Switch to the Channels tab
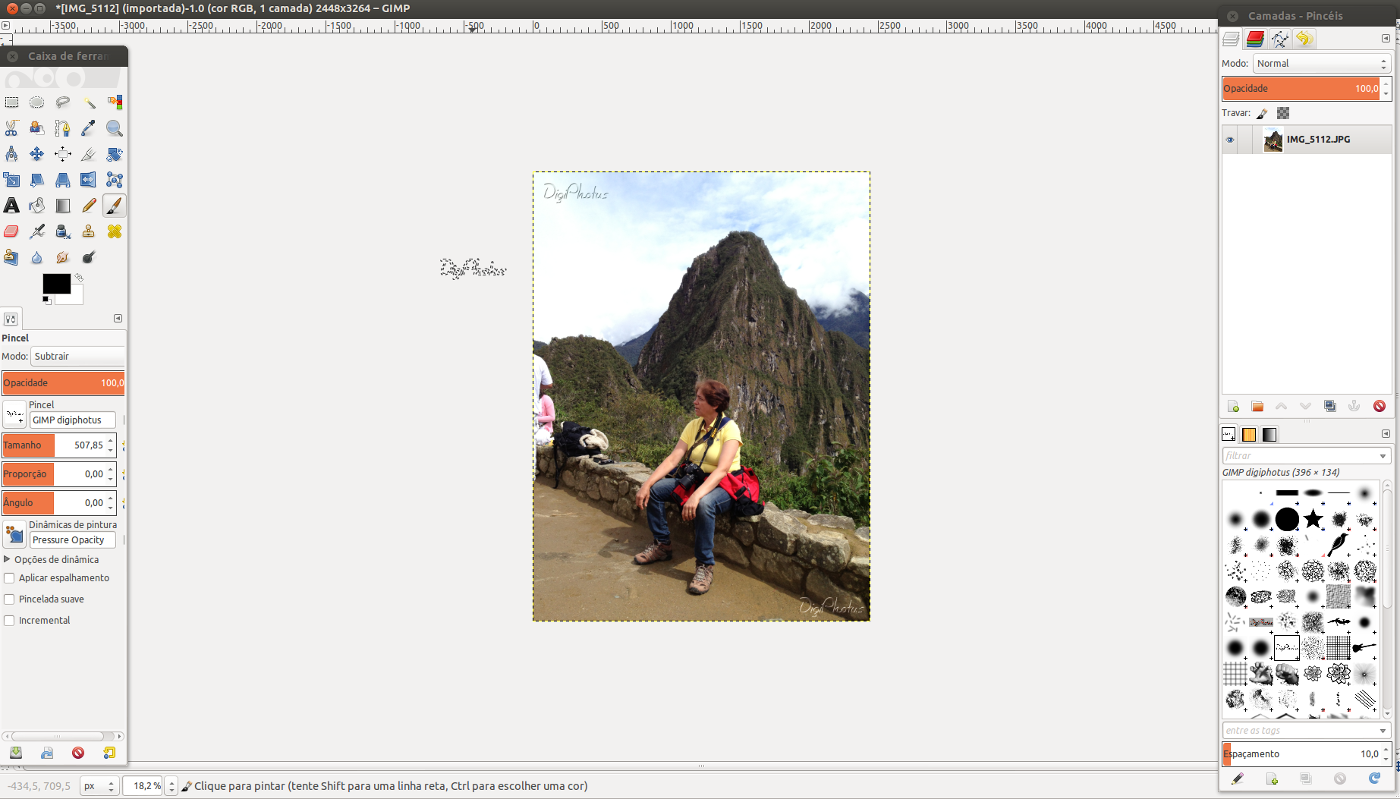This screenshot has width=1400, height=799. [1255, 39]
